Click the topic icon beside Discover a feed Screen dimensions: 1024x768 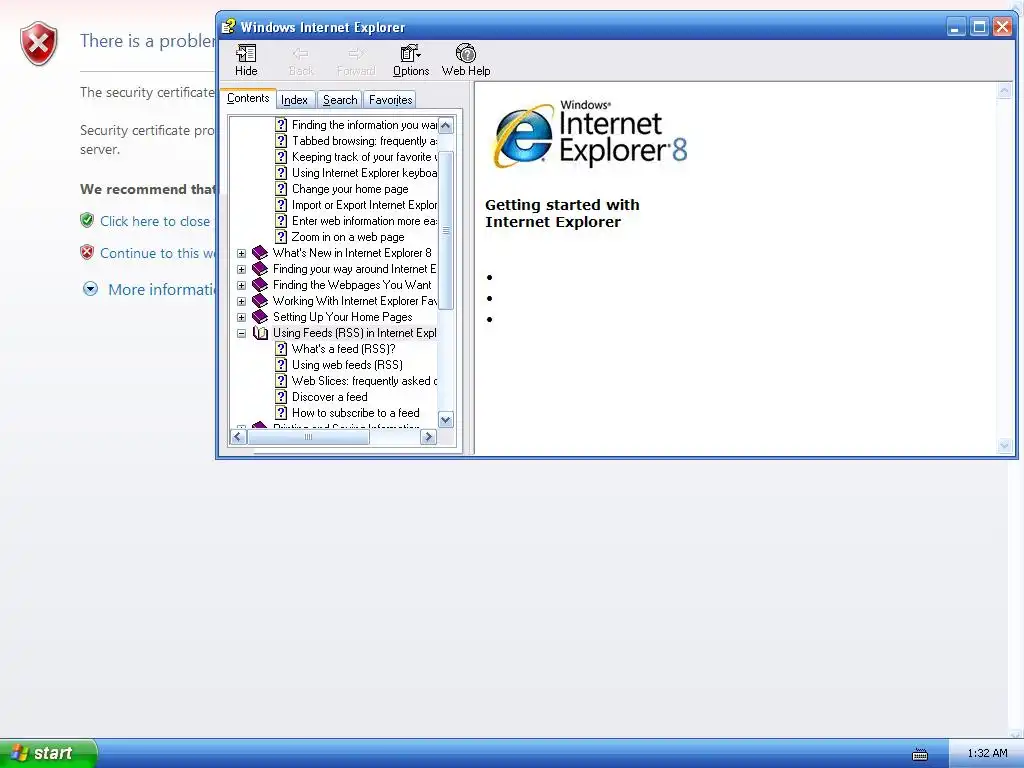tap(281, 397)
